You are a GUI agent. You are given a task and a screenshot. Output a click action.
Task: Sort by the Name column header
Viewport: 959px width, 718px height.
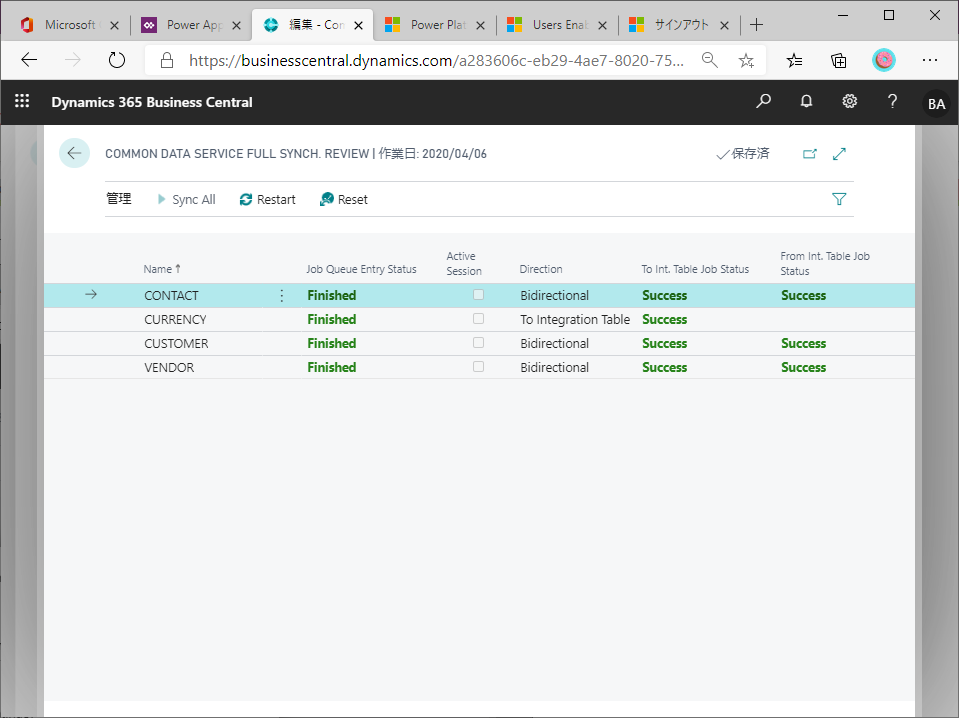(x=162, y=268)
